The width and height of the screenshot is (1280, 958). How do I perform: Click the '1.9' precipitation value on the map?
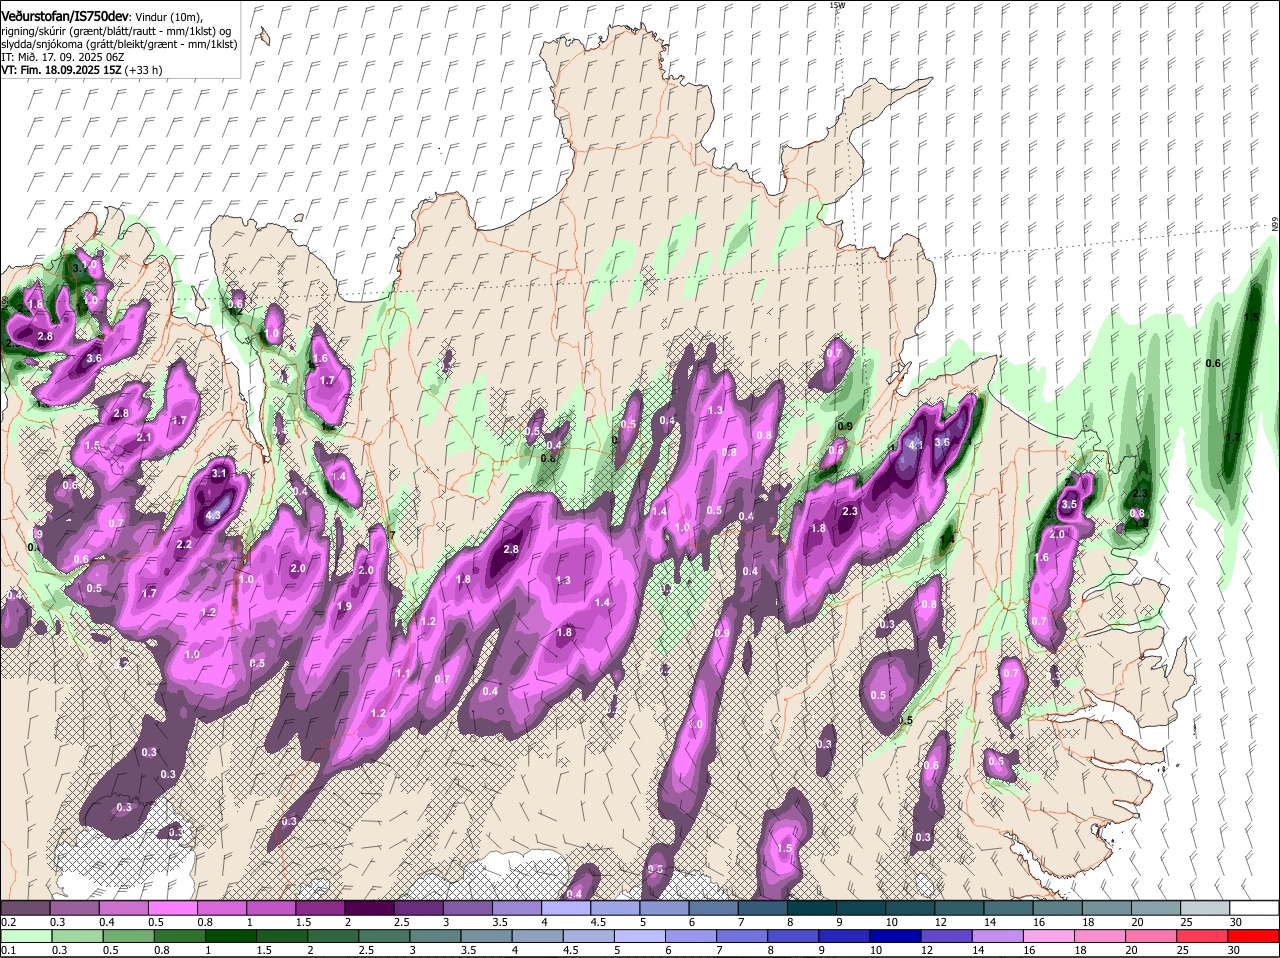pyautogui.click(x=344, y=607)
